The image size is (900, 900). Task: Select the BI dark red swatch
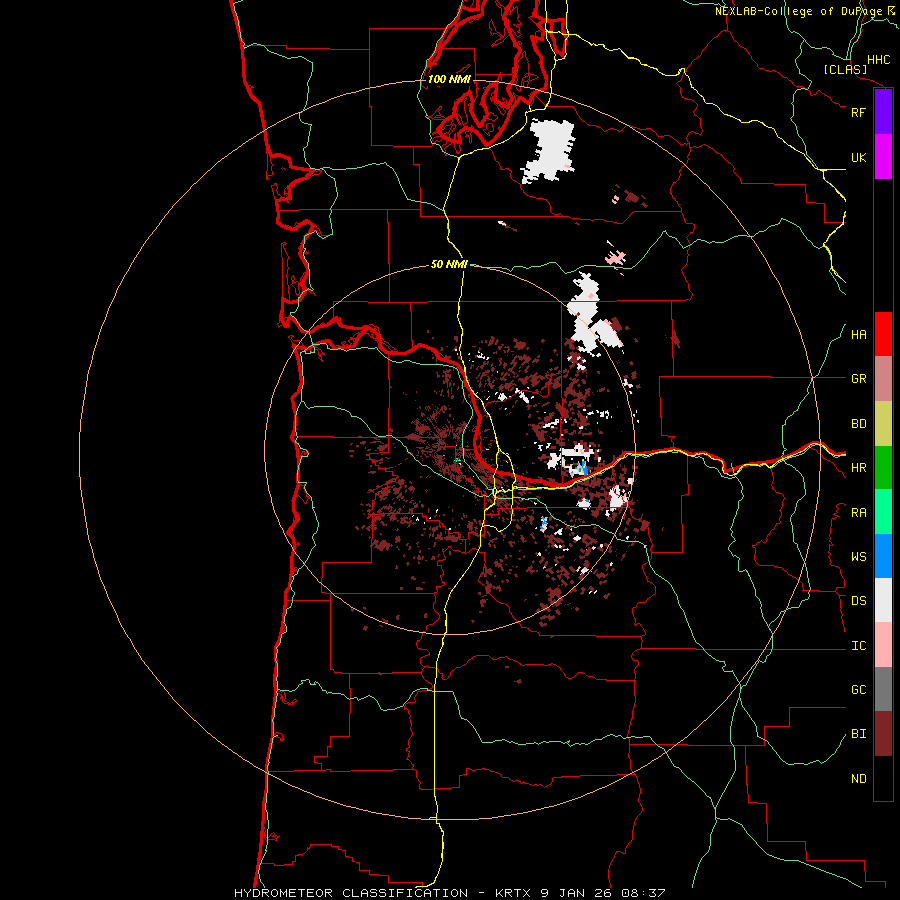pyautogui.click(x=883, y=734)
